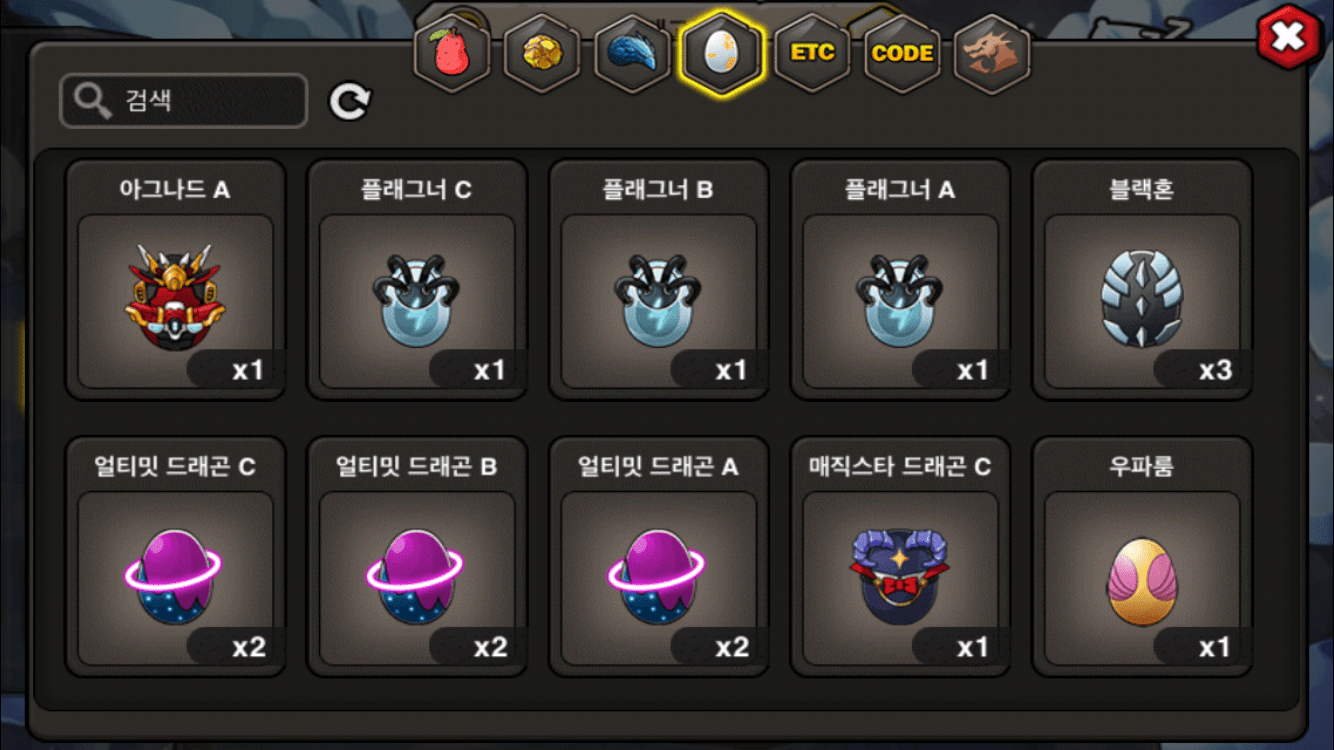Select the egg category tab

(x=721, y=53)
